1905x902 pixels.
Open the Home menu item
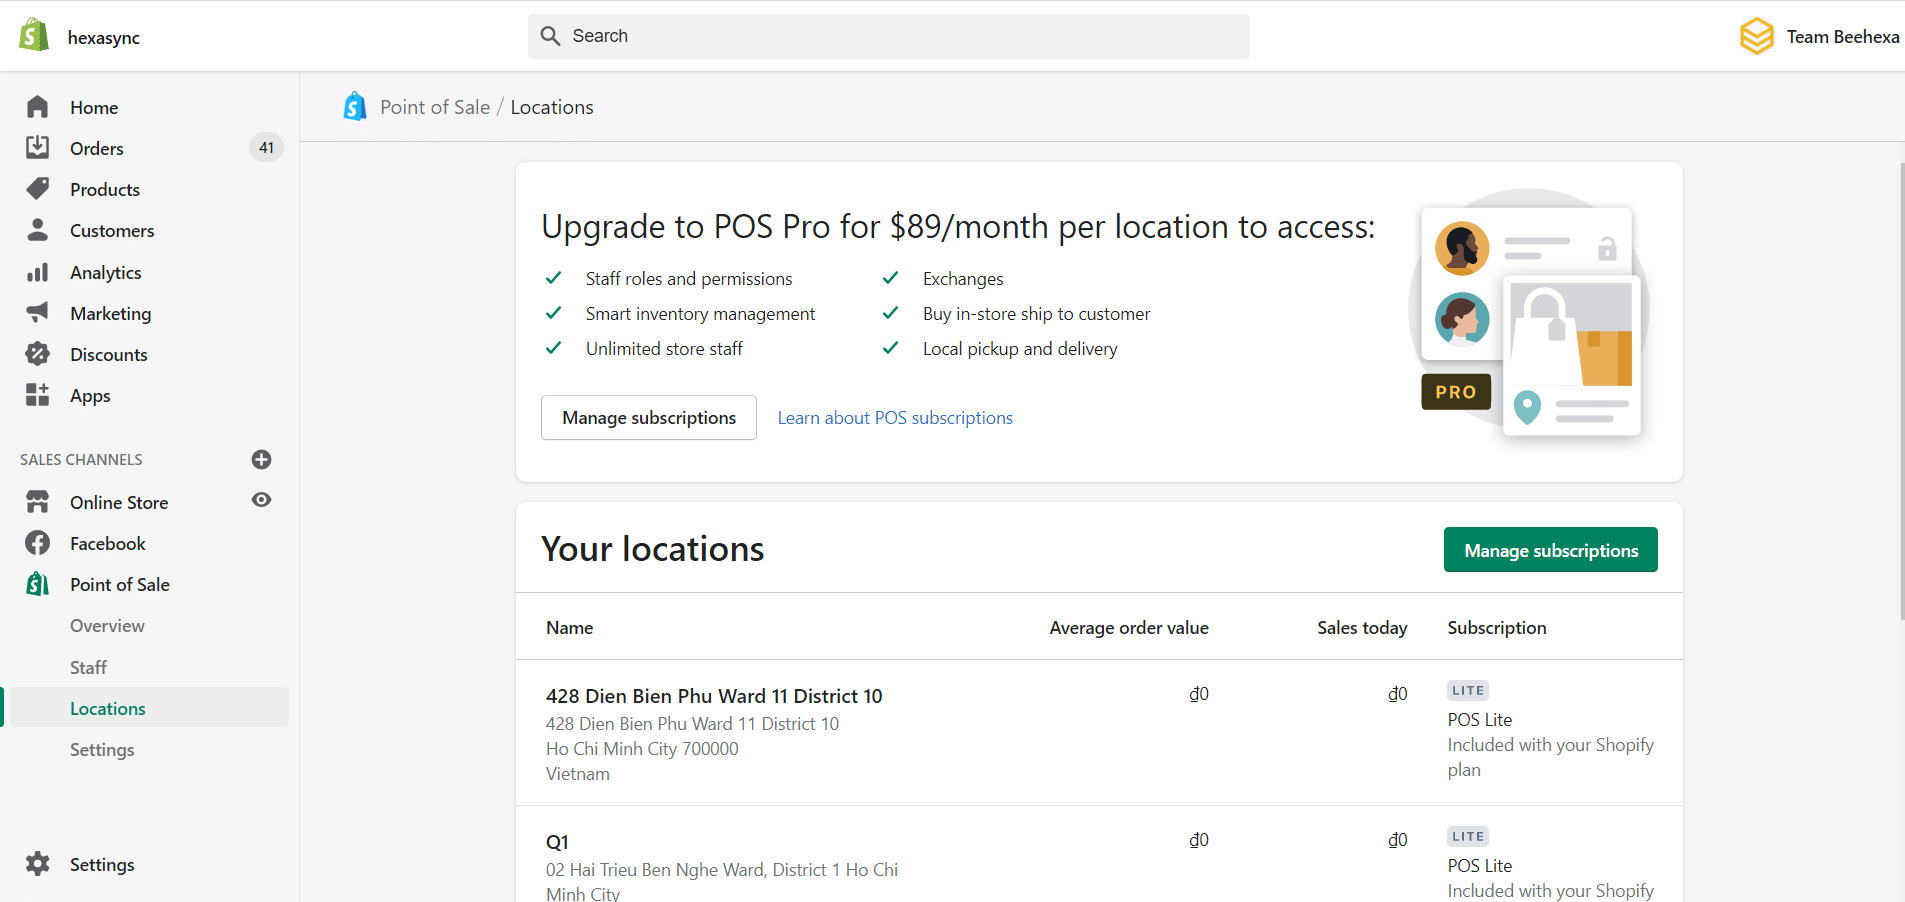[x=94, y=107]
